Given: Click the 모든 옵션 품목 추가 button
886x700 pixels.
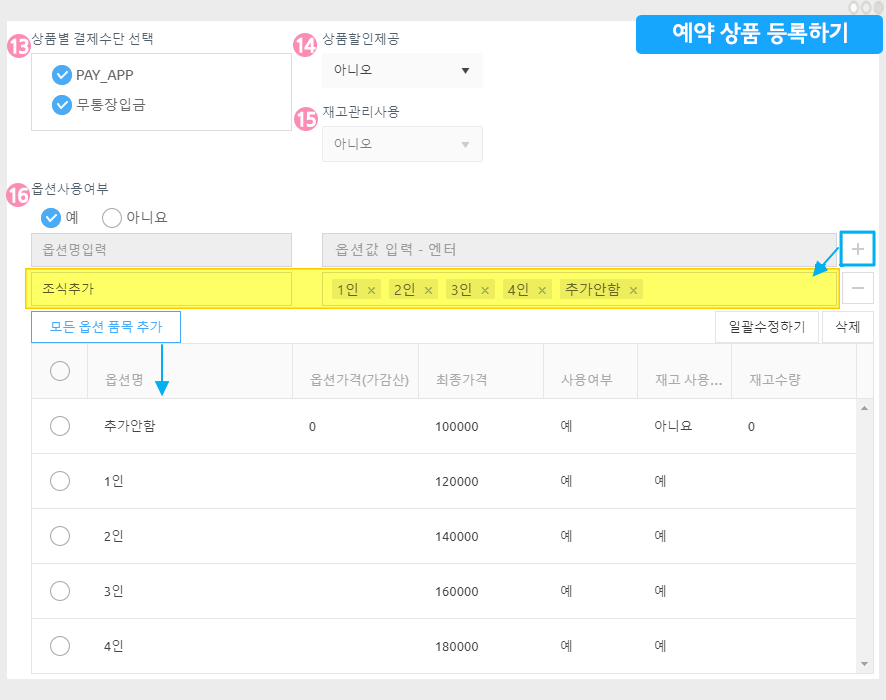Looking at the screenshot, I should [106, 327].
